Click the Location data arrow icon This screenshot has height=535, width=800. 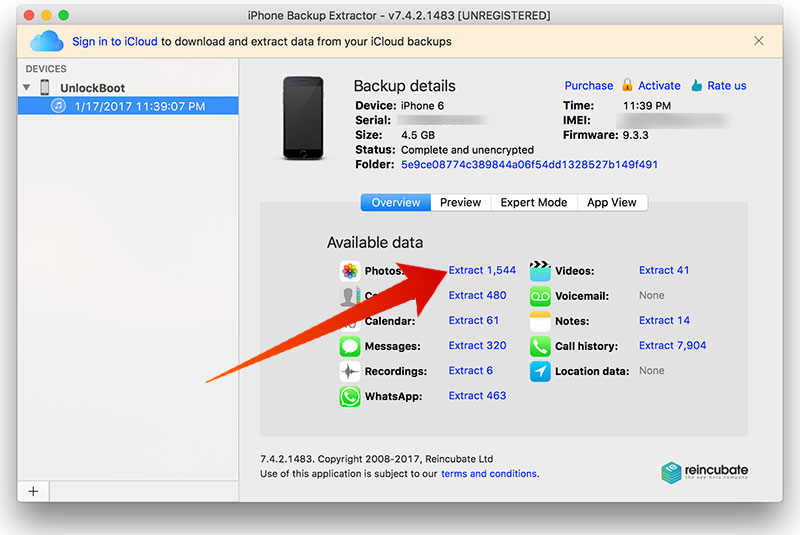coord(540,371)
